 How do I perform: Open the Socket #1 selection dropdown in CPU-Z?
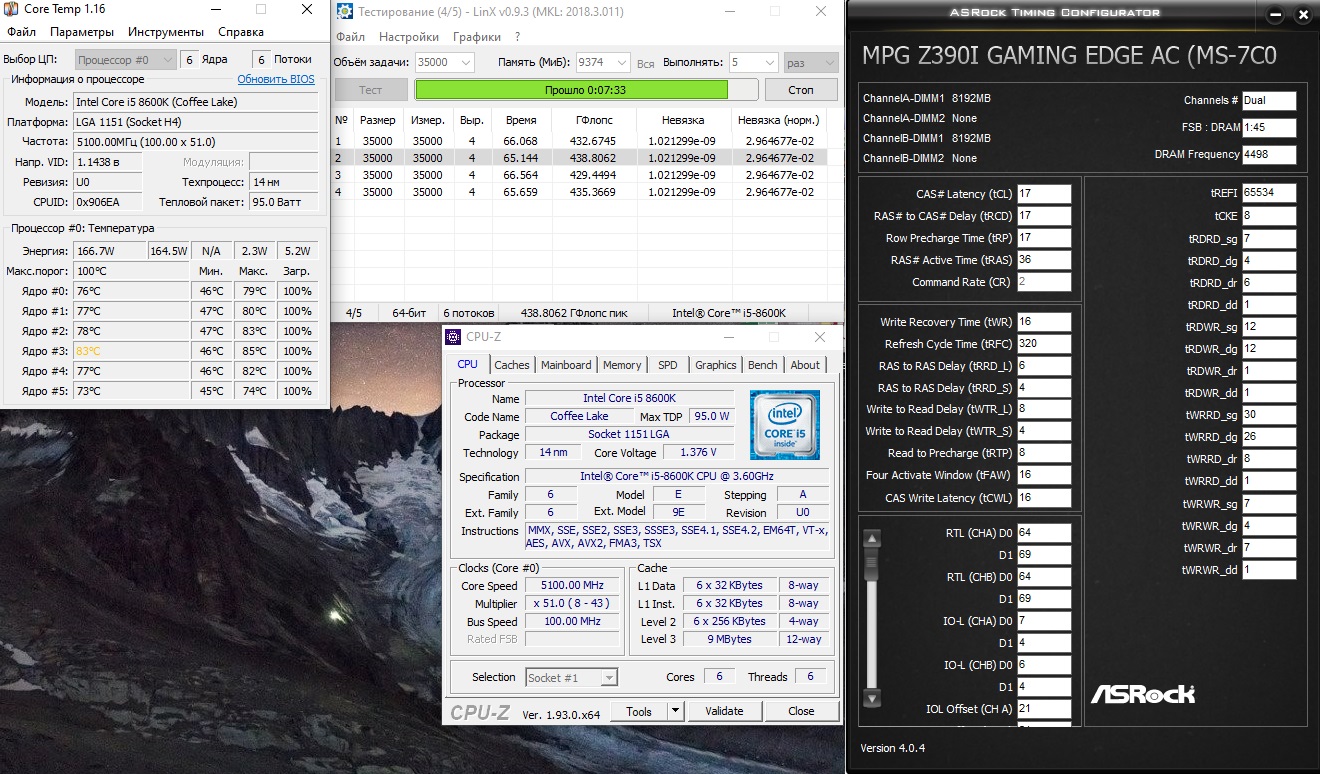pos(571,677)
